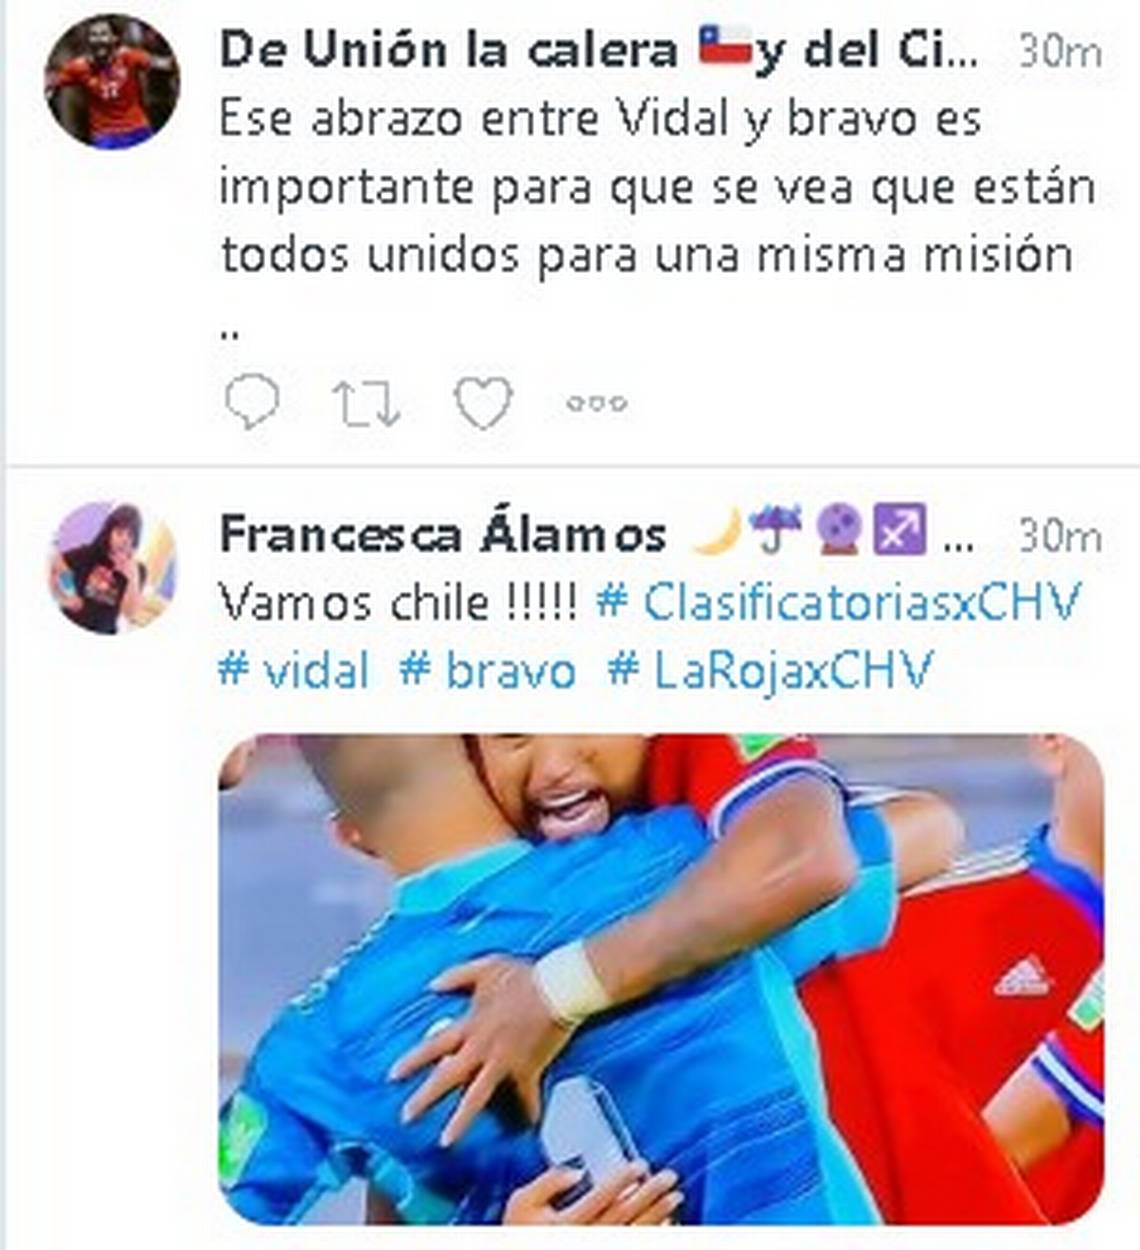The image size is (1140, 1250).
Task: Like the tweet about the Vidal-Bravo hug
Action: [483, 403]
